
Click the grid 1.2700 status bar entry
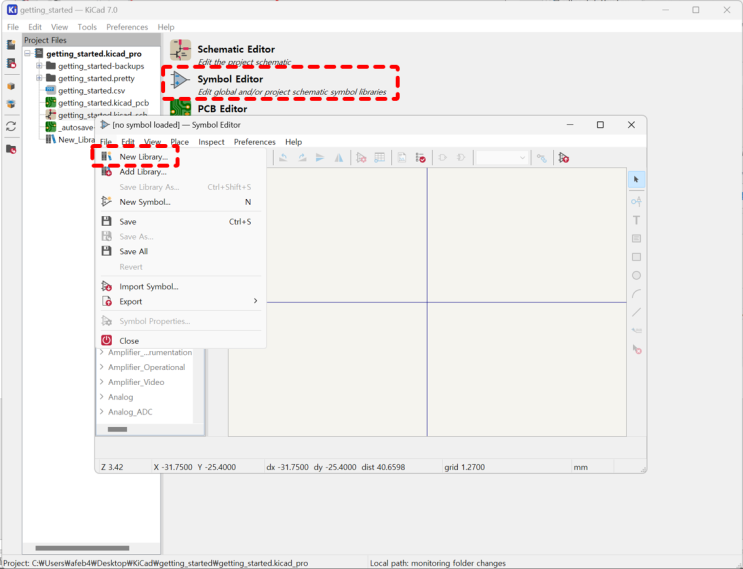coord(464,467)
